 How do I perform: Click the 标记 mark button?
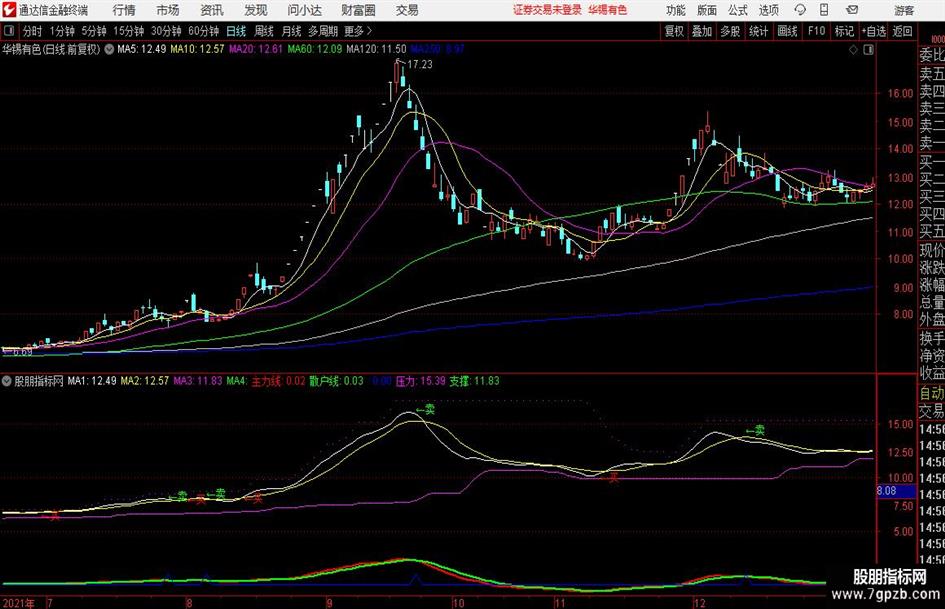point(844,31)
